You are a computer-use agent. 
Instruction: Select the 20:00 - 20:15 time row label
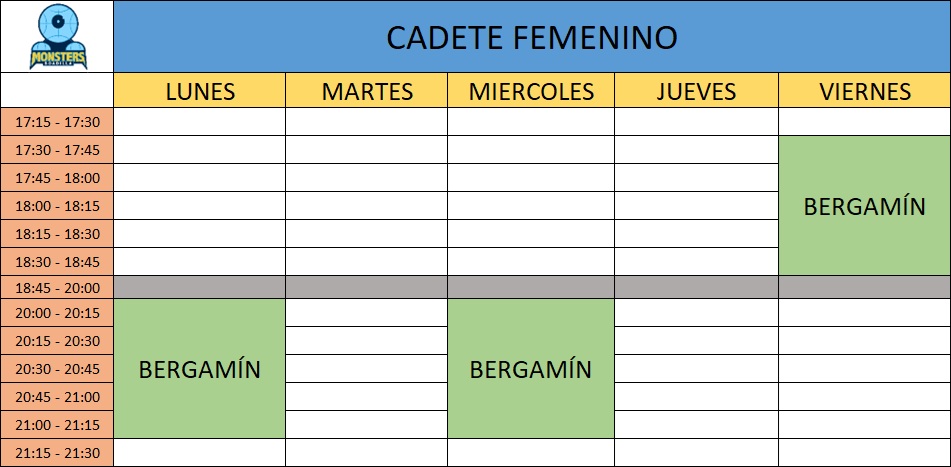(x=57, y=313)
